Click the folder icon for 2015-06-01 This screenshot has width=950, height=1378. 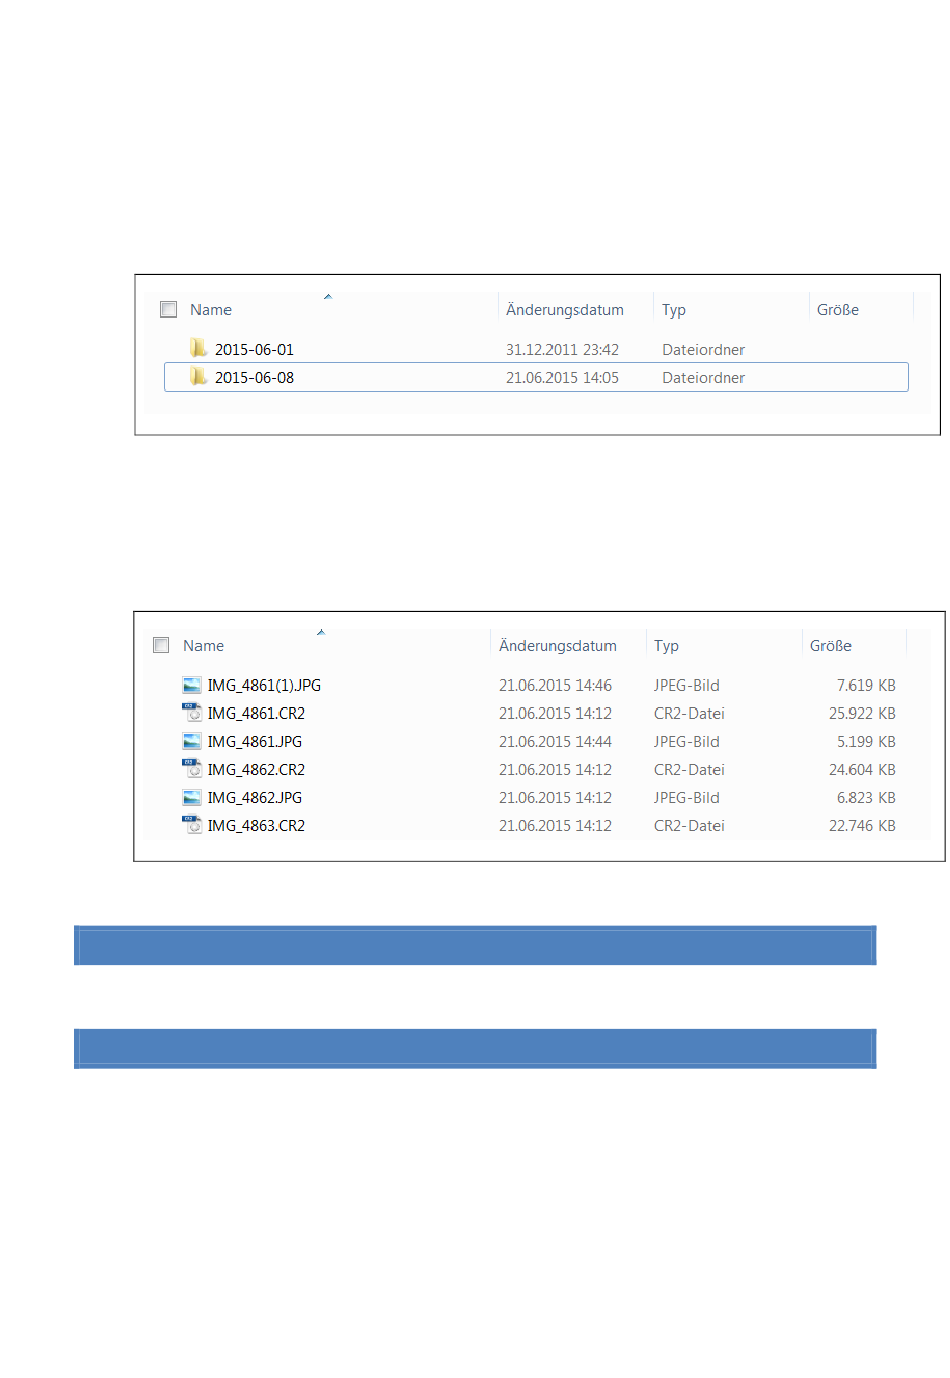point(198,348)
